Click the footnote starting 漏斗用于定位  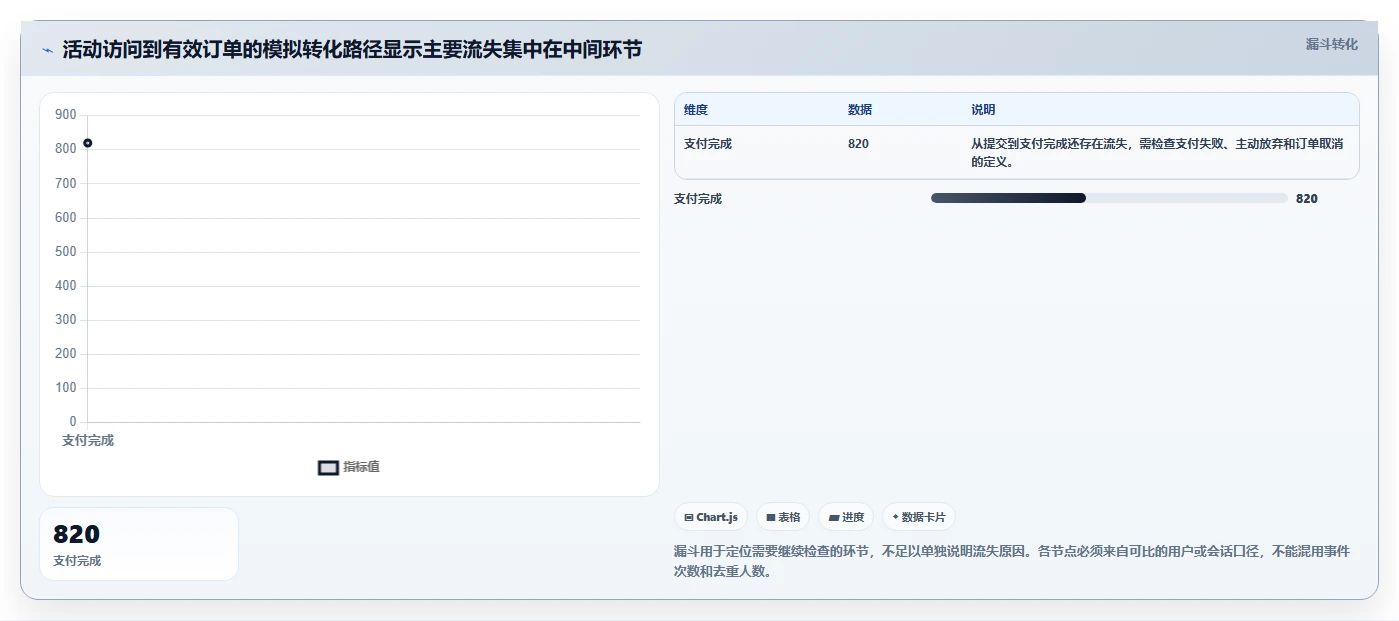1012,561
